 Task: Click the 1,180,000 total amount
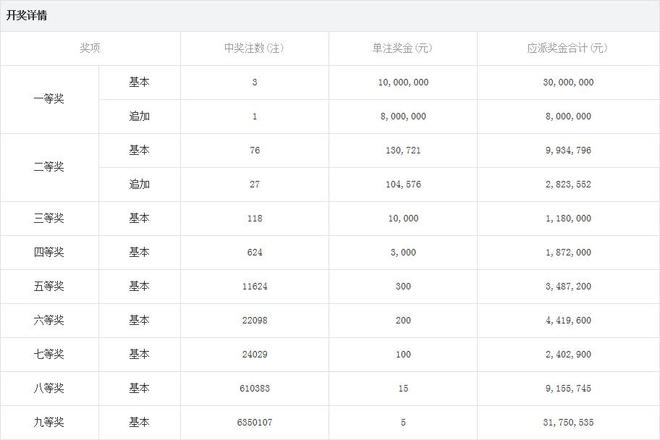point(568,219)
